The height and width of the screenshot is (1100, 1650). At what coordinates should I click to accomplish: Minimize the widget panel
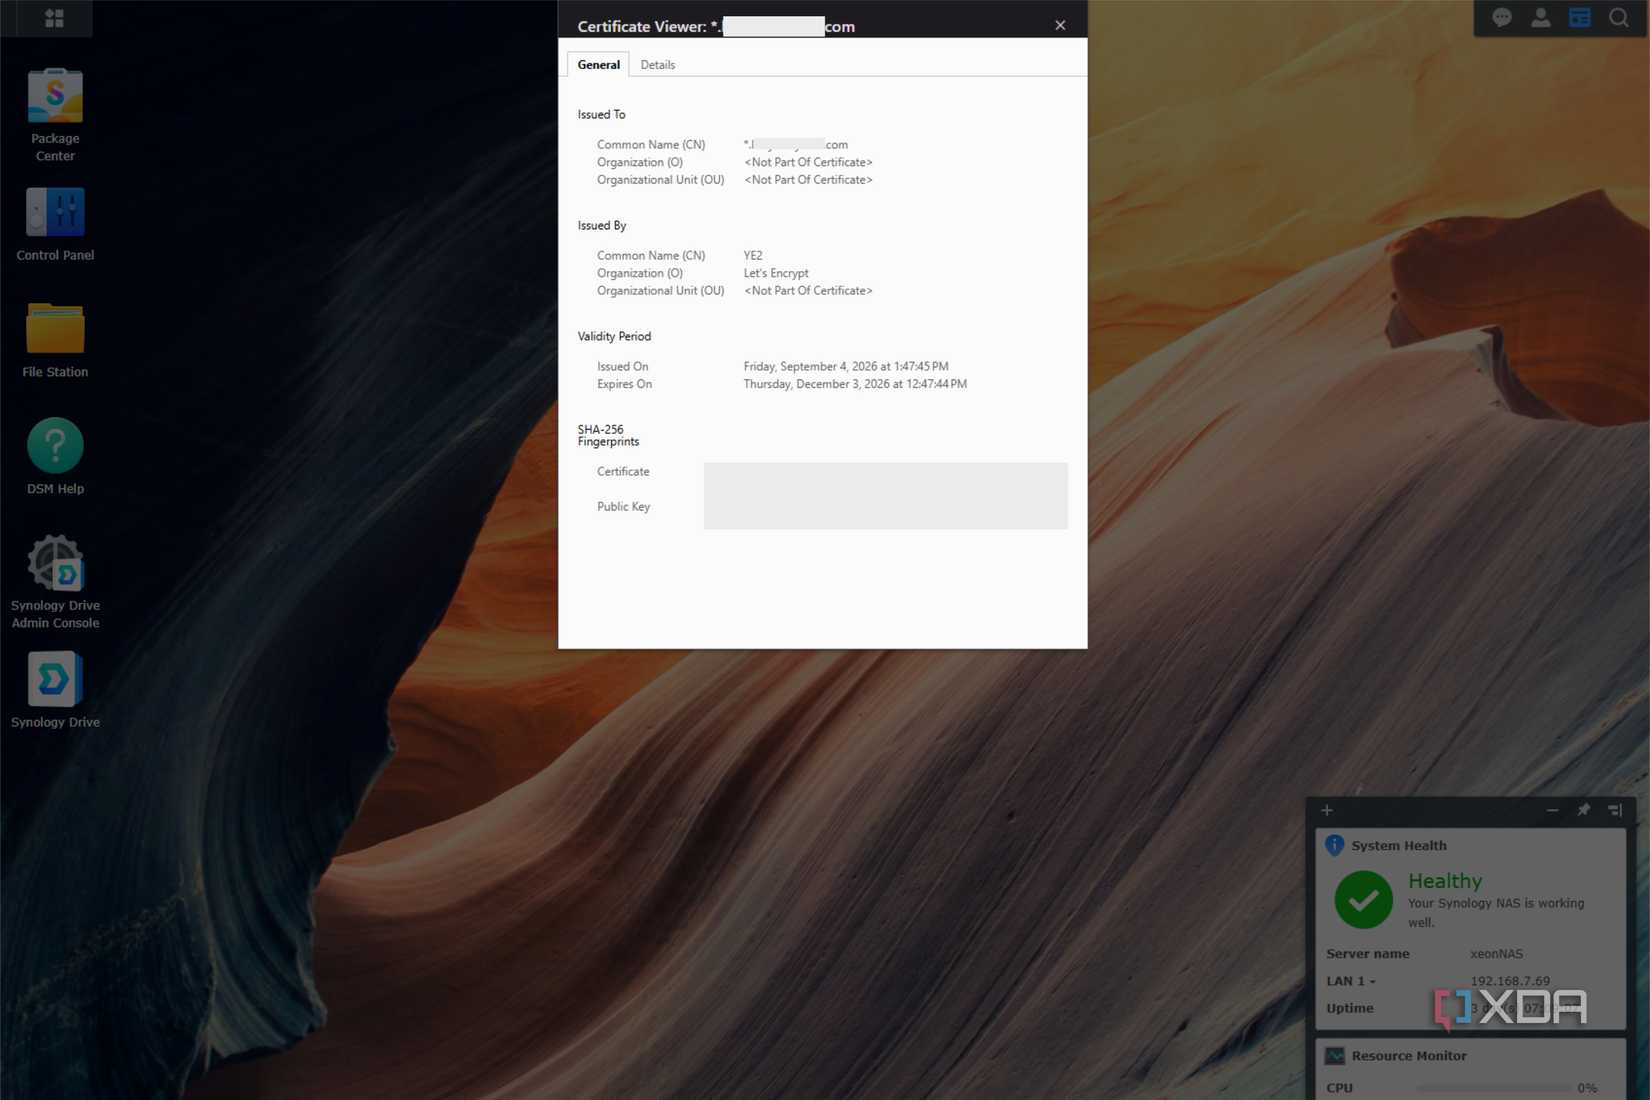[x=1552, y=810]
